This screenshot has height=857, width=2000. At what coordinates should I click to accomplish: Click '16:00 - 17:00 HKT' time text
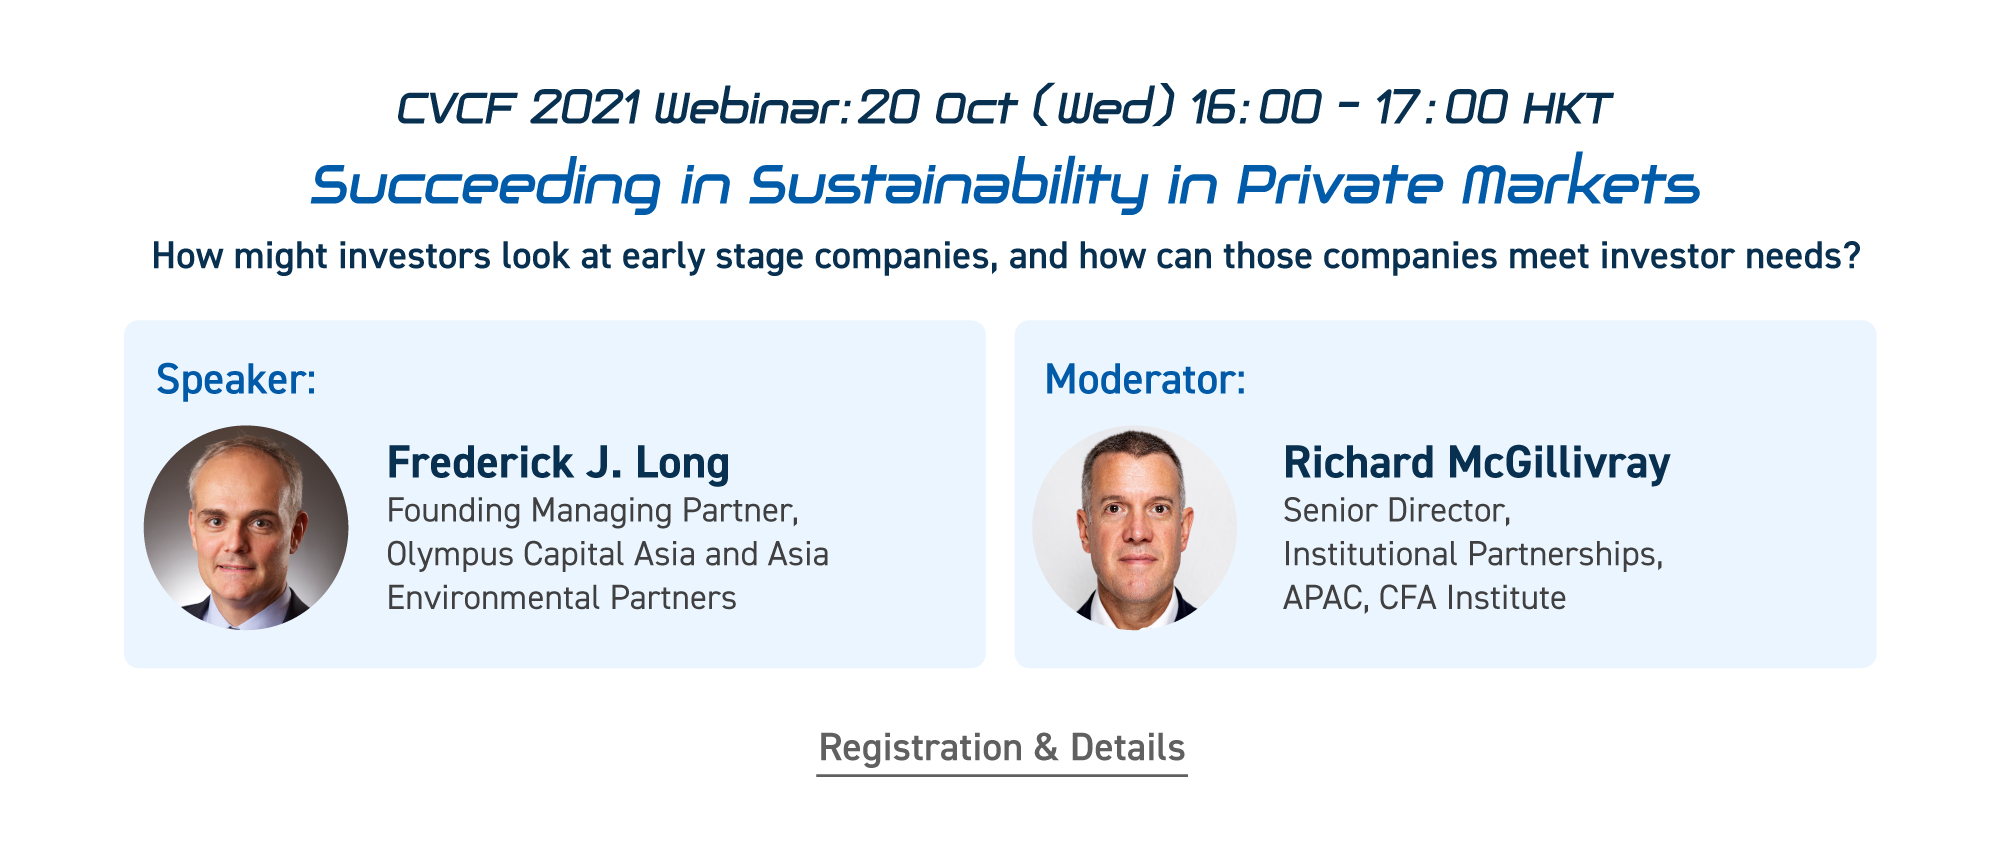coord(1400,107)
